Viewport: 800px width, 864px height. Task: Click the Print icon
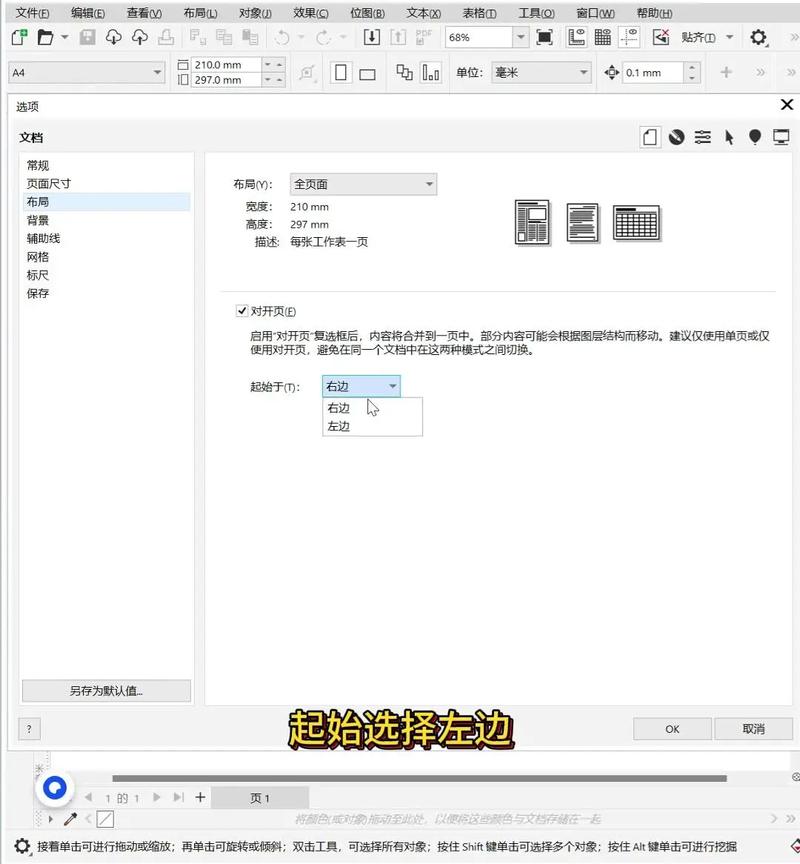click(x=163, y=37)
